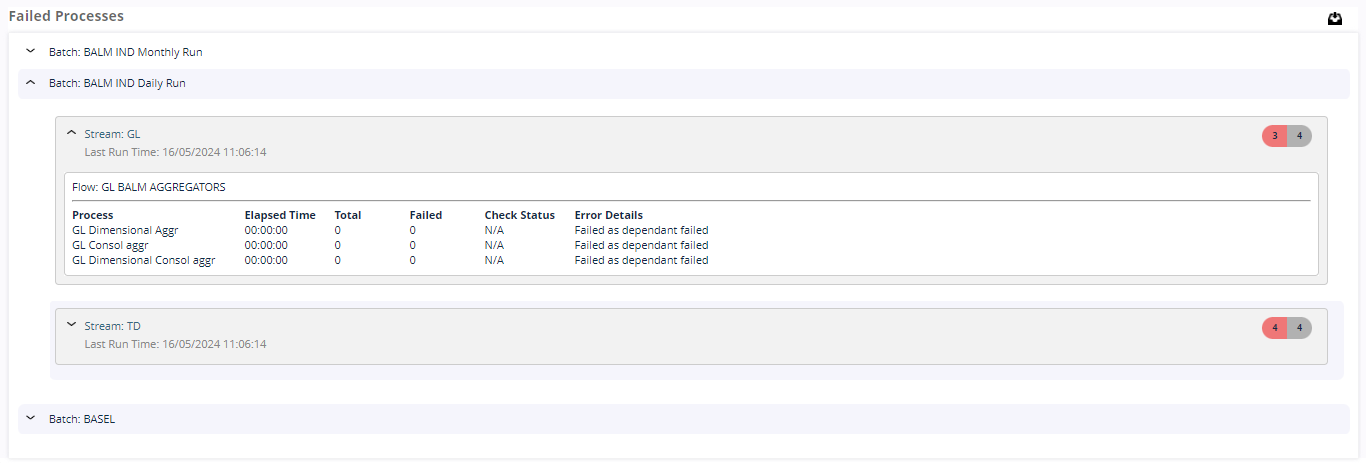Click the Failed Processes title
The width and height of the screenshot is (1366, 463).
66,16
